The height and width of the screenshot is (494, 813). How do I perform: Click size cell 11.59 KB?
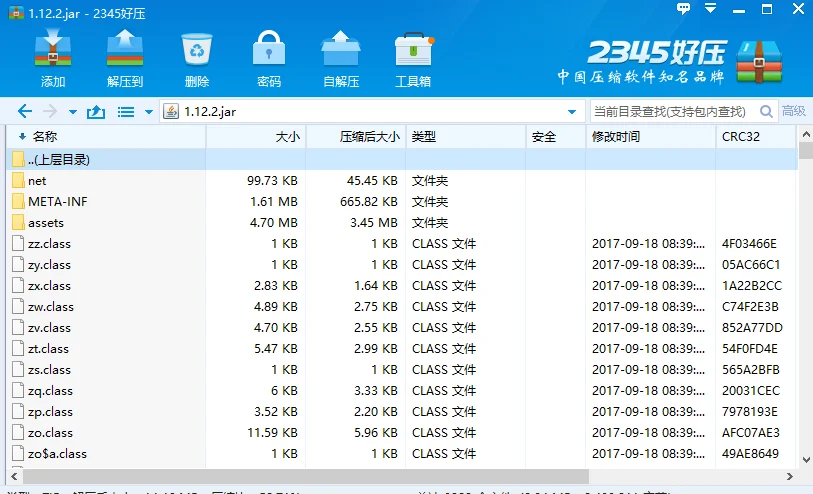point(272,433)
